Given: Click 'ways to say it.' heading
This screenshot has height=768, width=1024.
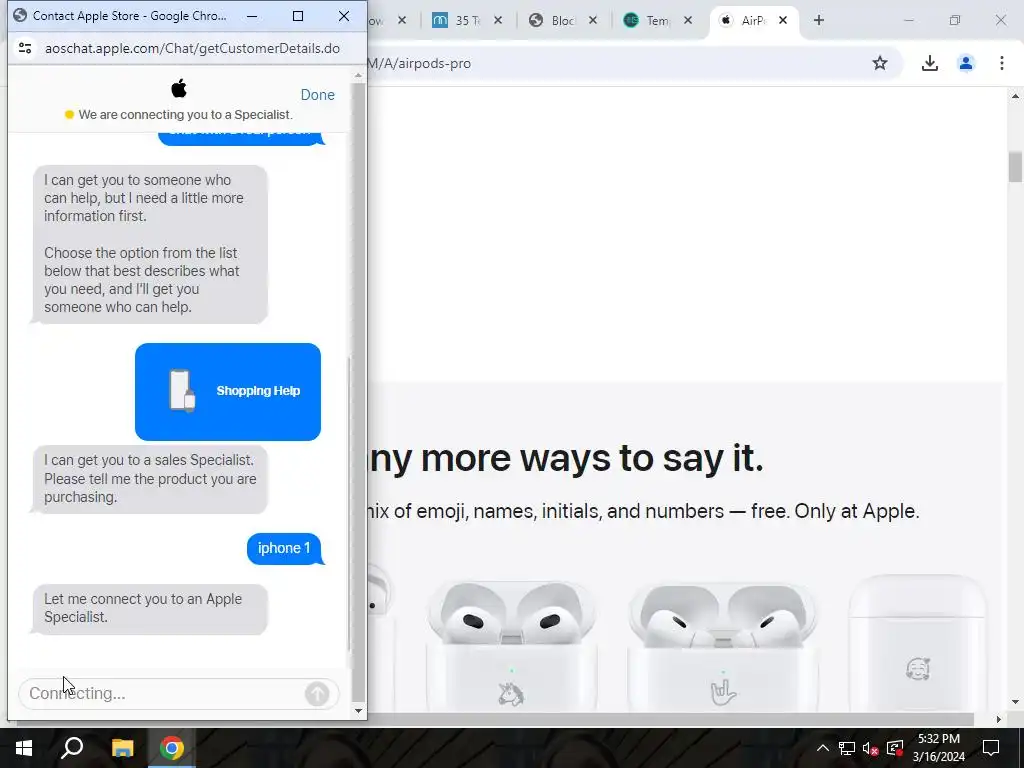Looking at the screenshot, I should [x=642, y=458].
